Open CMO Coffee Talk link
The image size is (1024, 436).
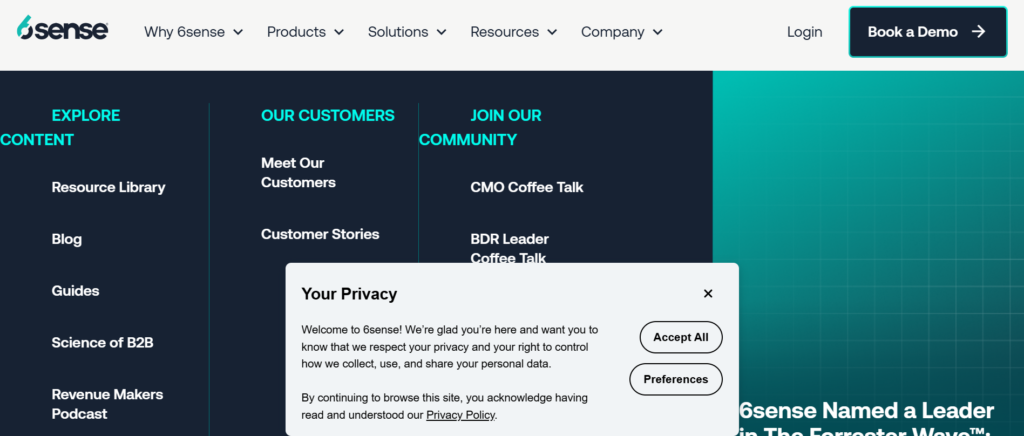[x=526, y=187]
